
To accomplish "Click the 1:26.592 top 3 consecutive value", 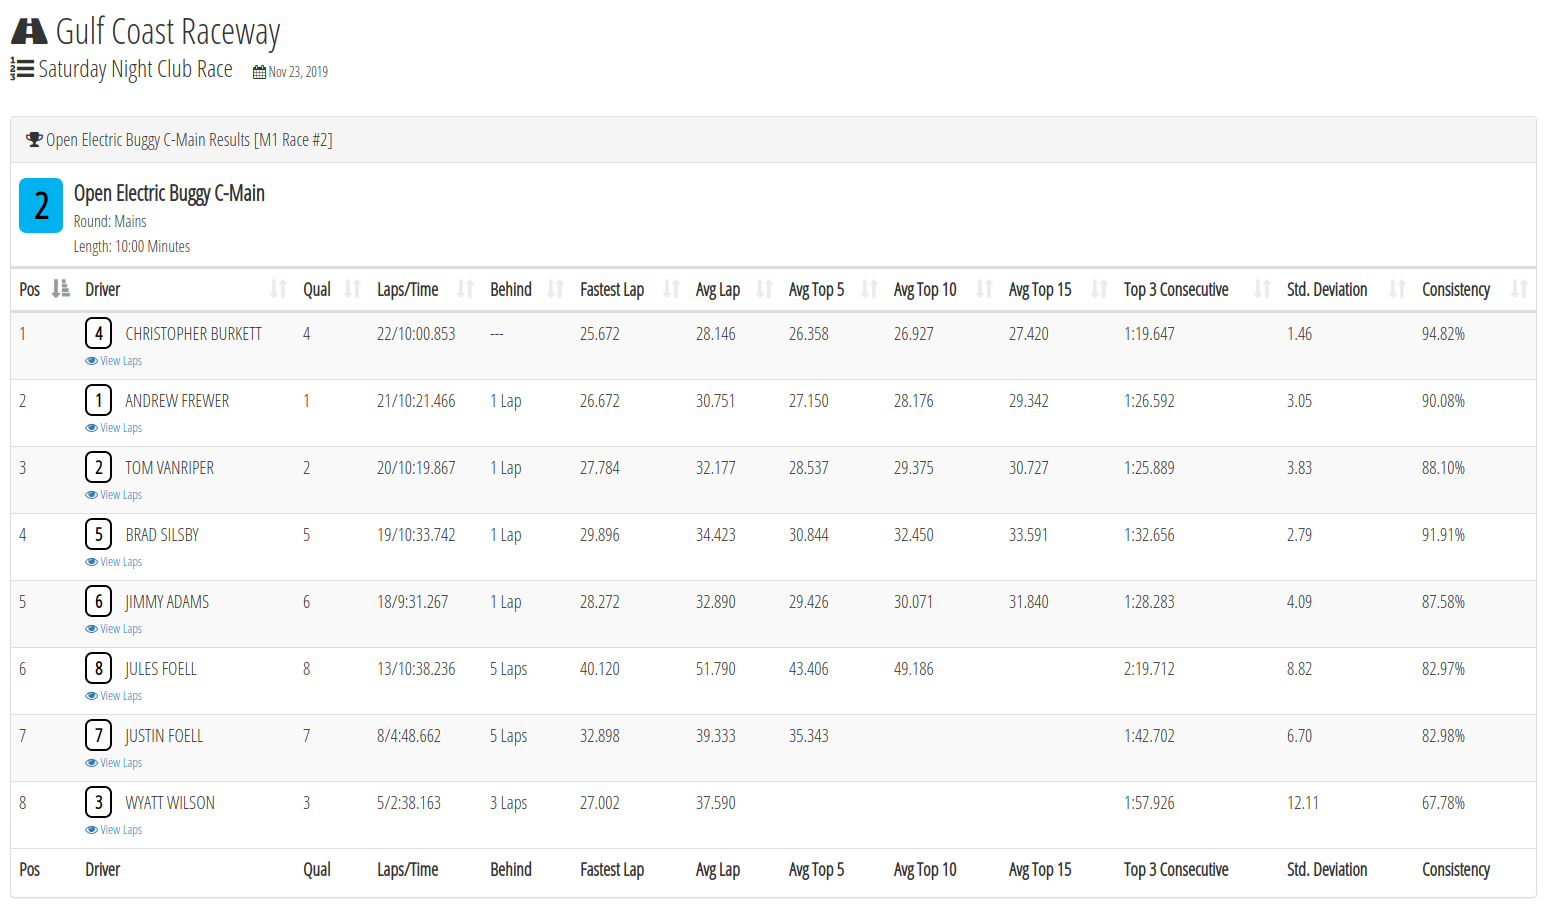I will point(1149,401).
